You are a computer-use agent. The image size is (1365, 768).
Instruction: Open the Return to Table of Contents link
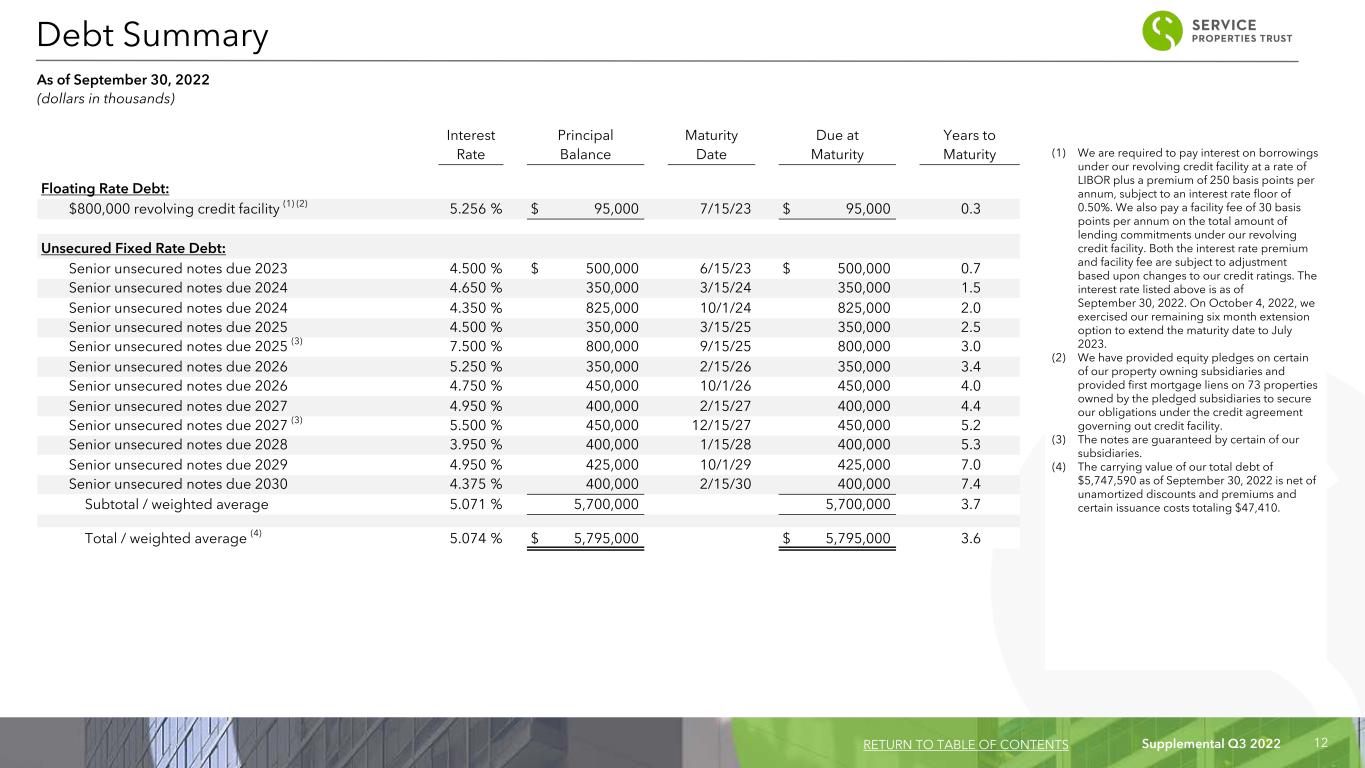point(964,744)
